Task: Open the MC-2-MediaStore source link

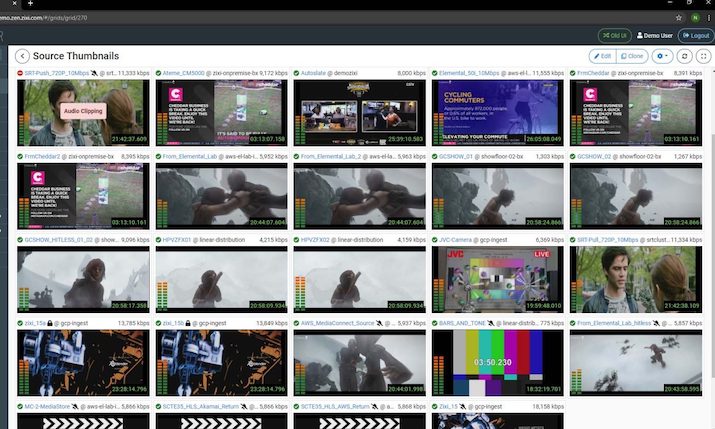Action: [x=47, y=407]
